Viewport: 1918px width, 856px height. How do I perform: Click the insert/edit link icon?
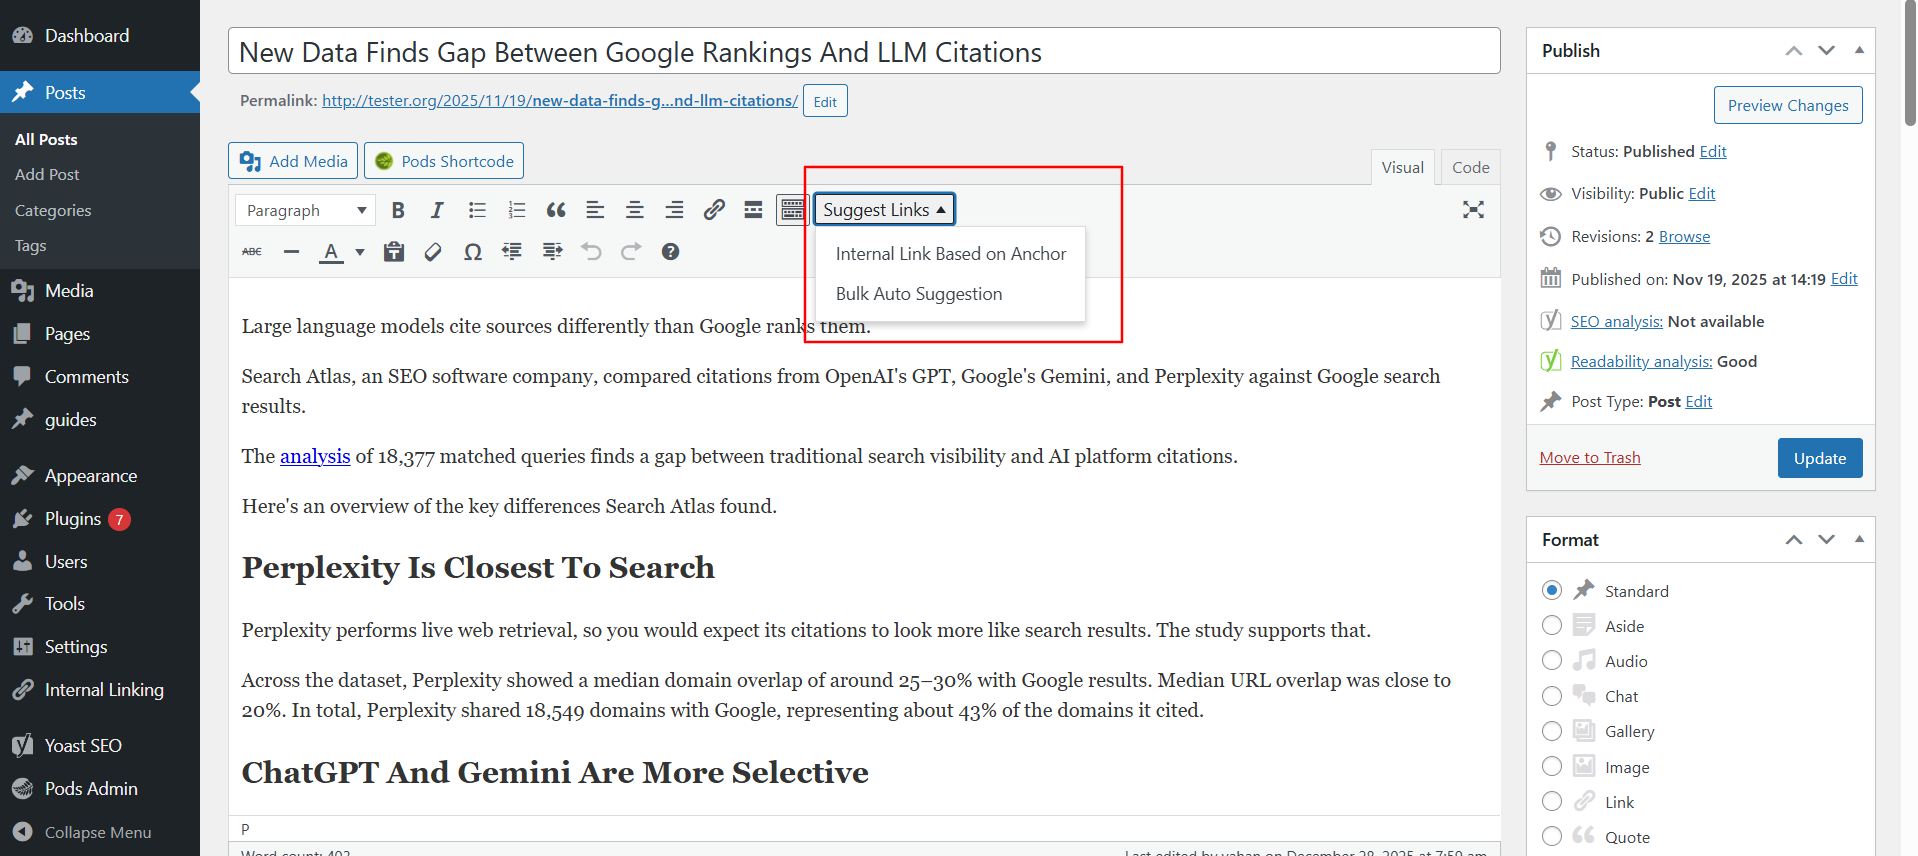click(x=714, y=210)
